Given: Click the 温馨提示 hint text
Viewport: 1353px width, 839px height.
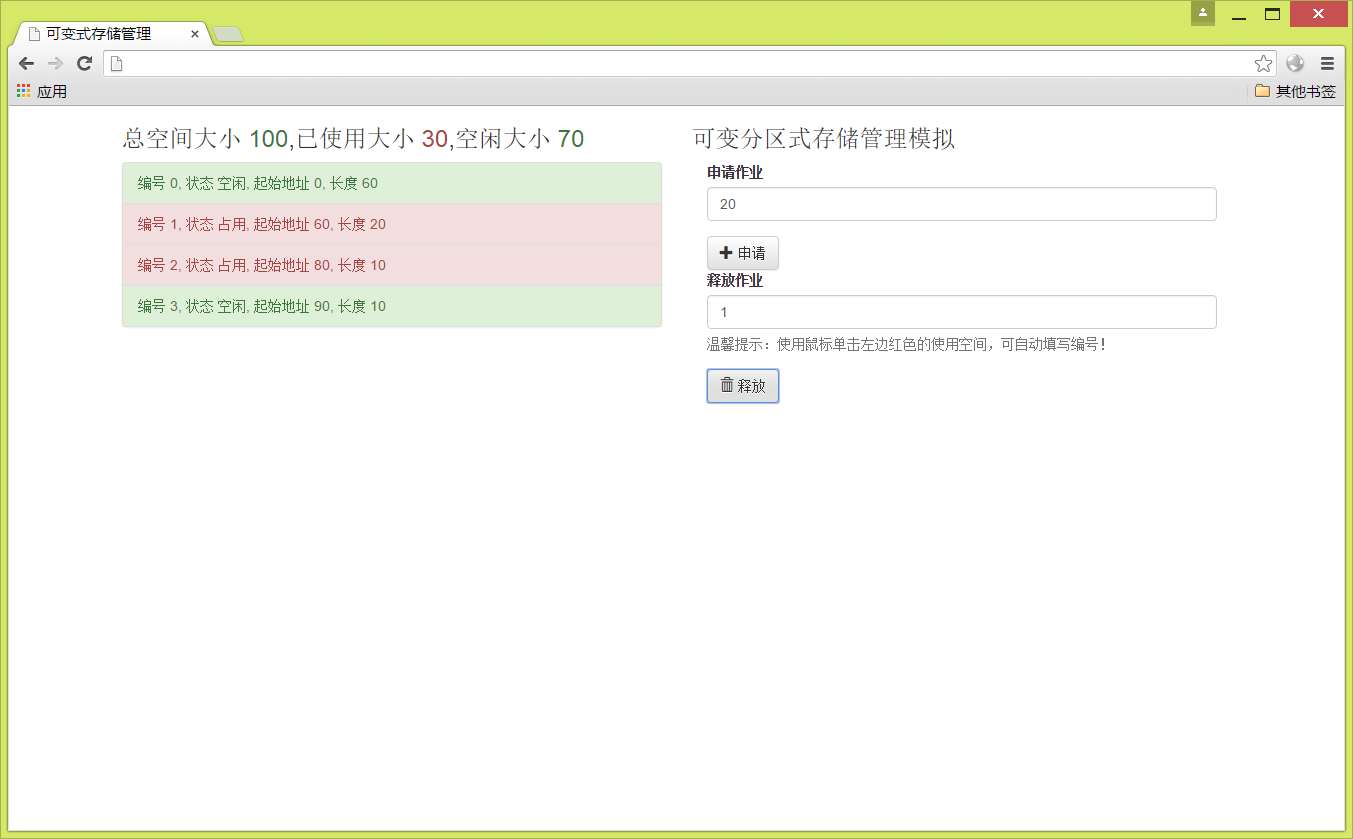Looking at the screenshot, I should pyautogui.click(x=907, y=345).
